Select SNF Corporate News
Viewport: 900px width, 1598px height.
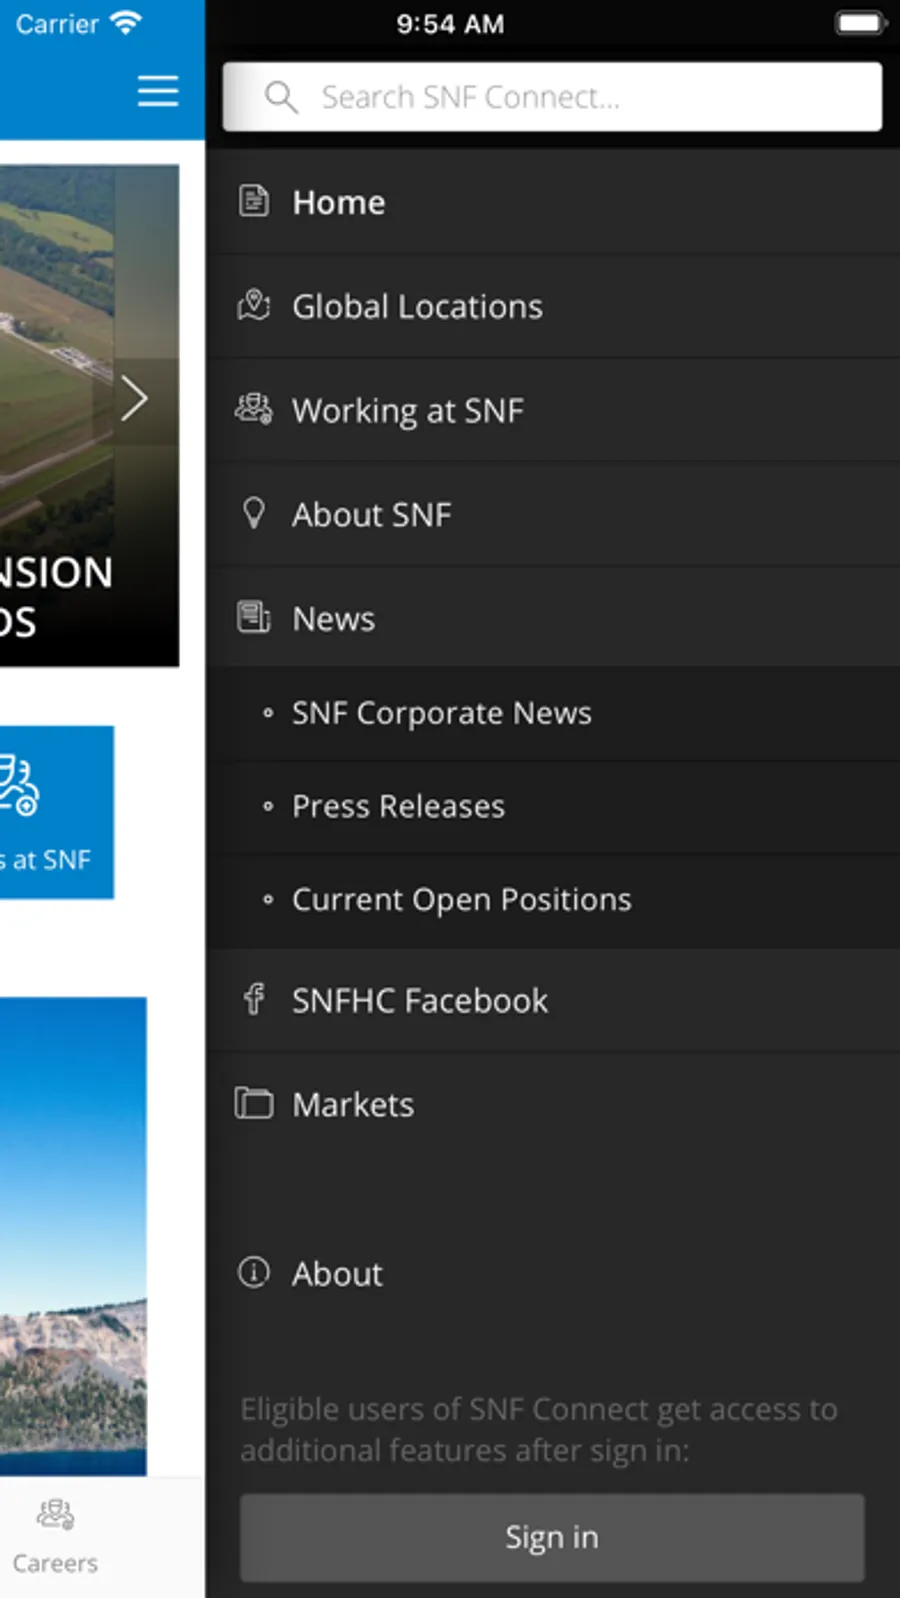click(x=552, y=713)
